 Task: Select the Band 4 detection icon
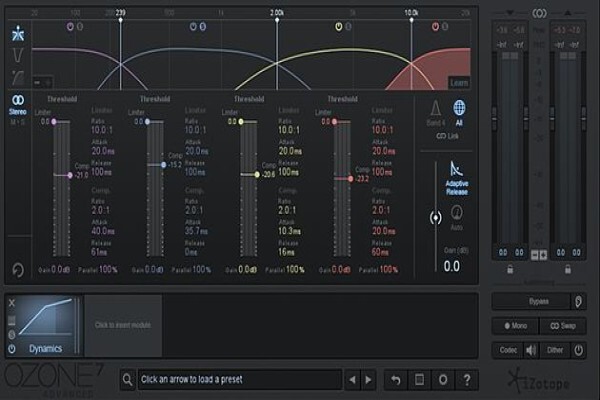pos(435,113)
